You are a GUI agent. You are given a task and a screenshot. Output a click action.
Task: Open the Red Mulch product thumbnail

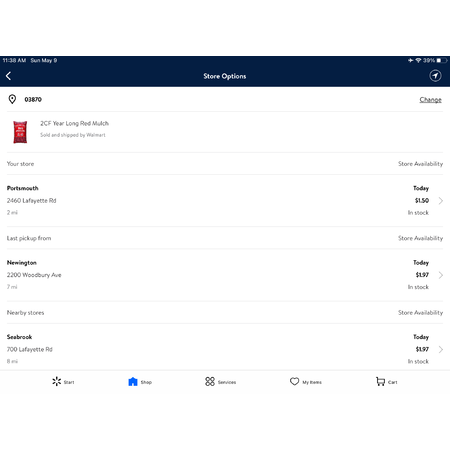point(20,132)
